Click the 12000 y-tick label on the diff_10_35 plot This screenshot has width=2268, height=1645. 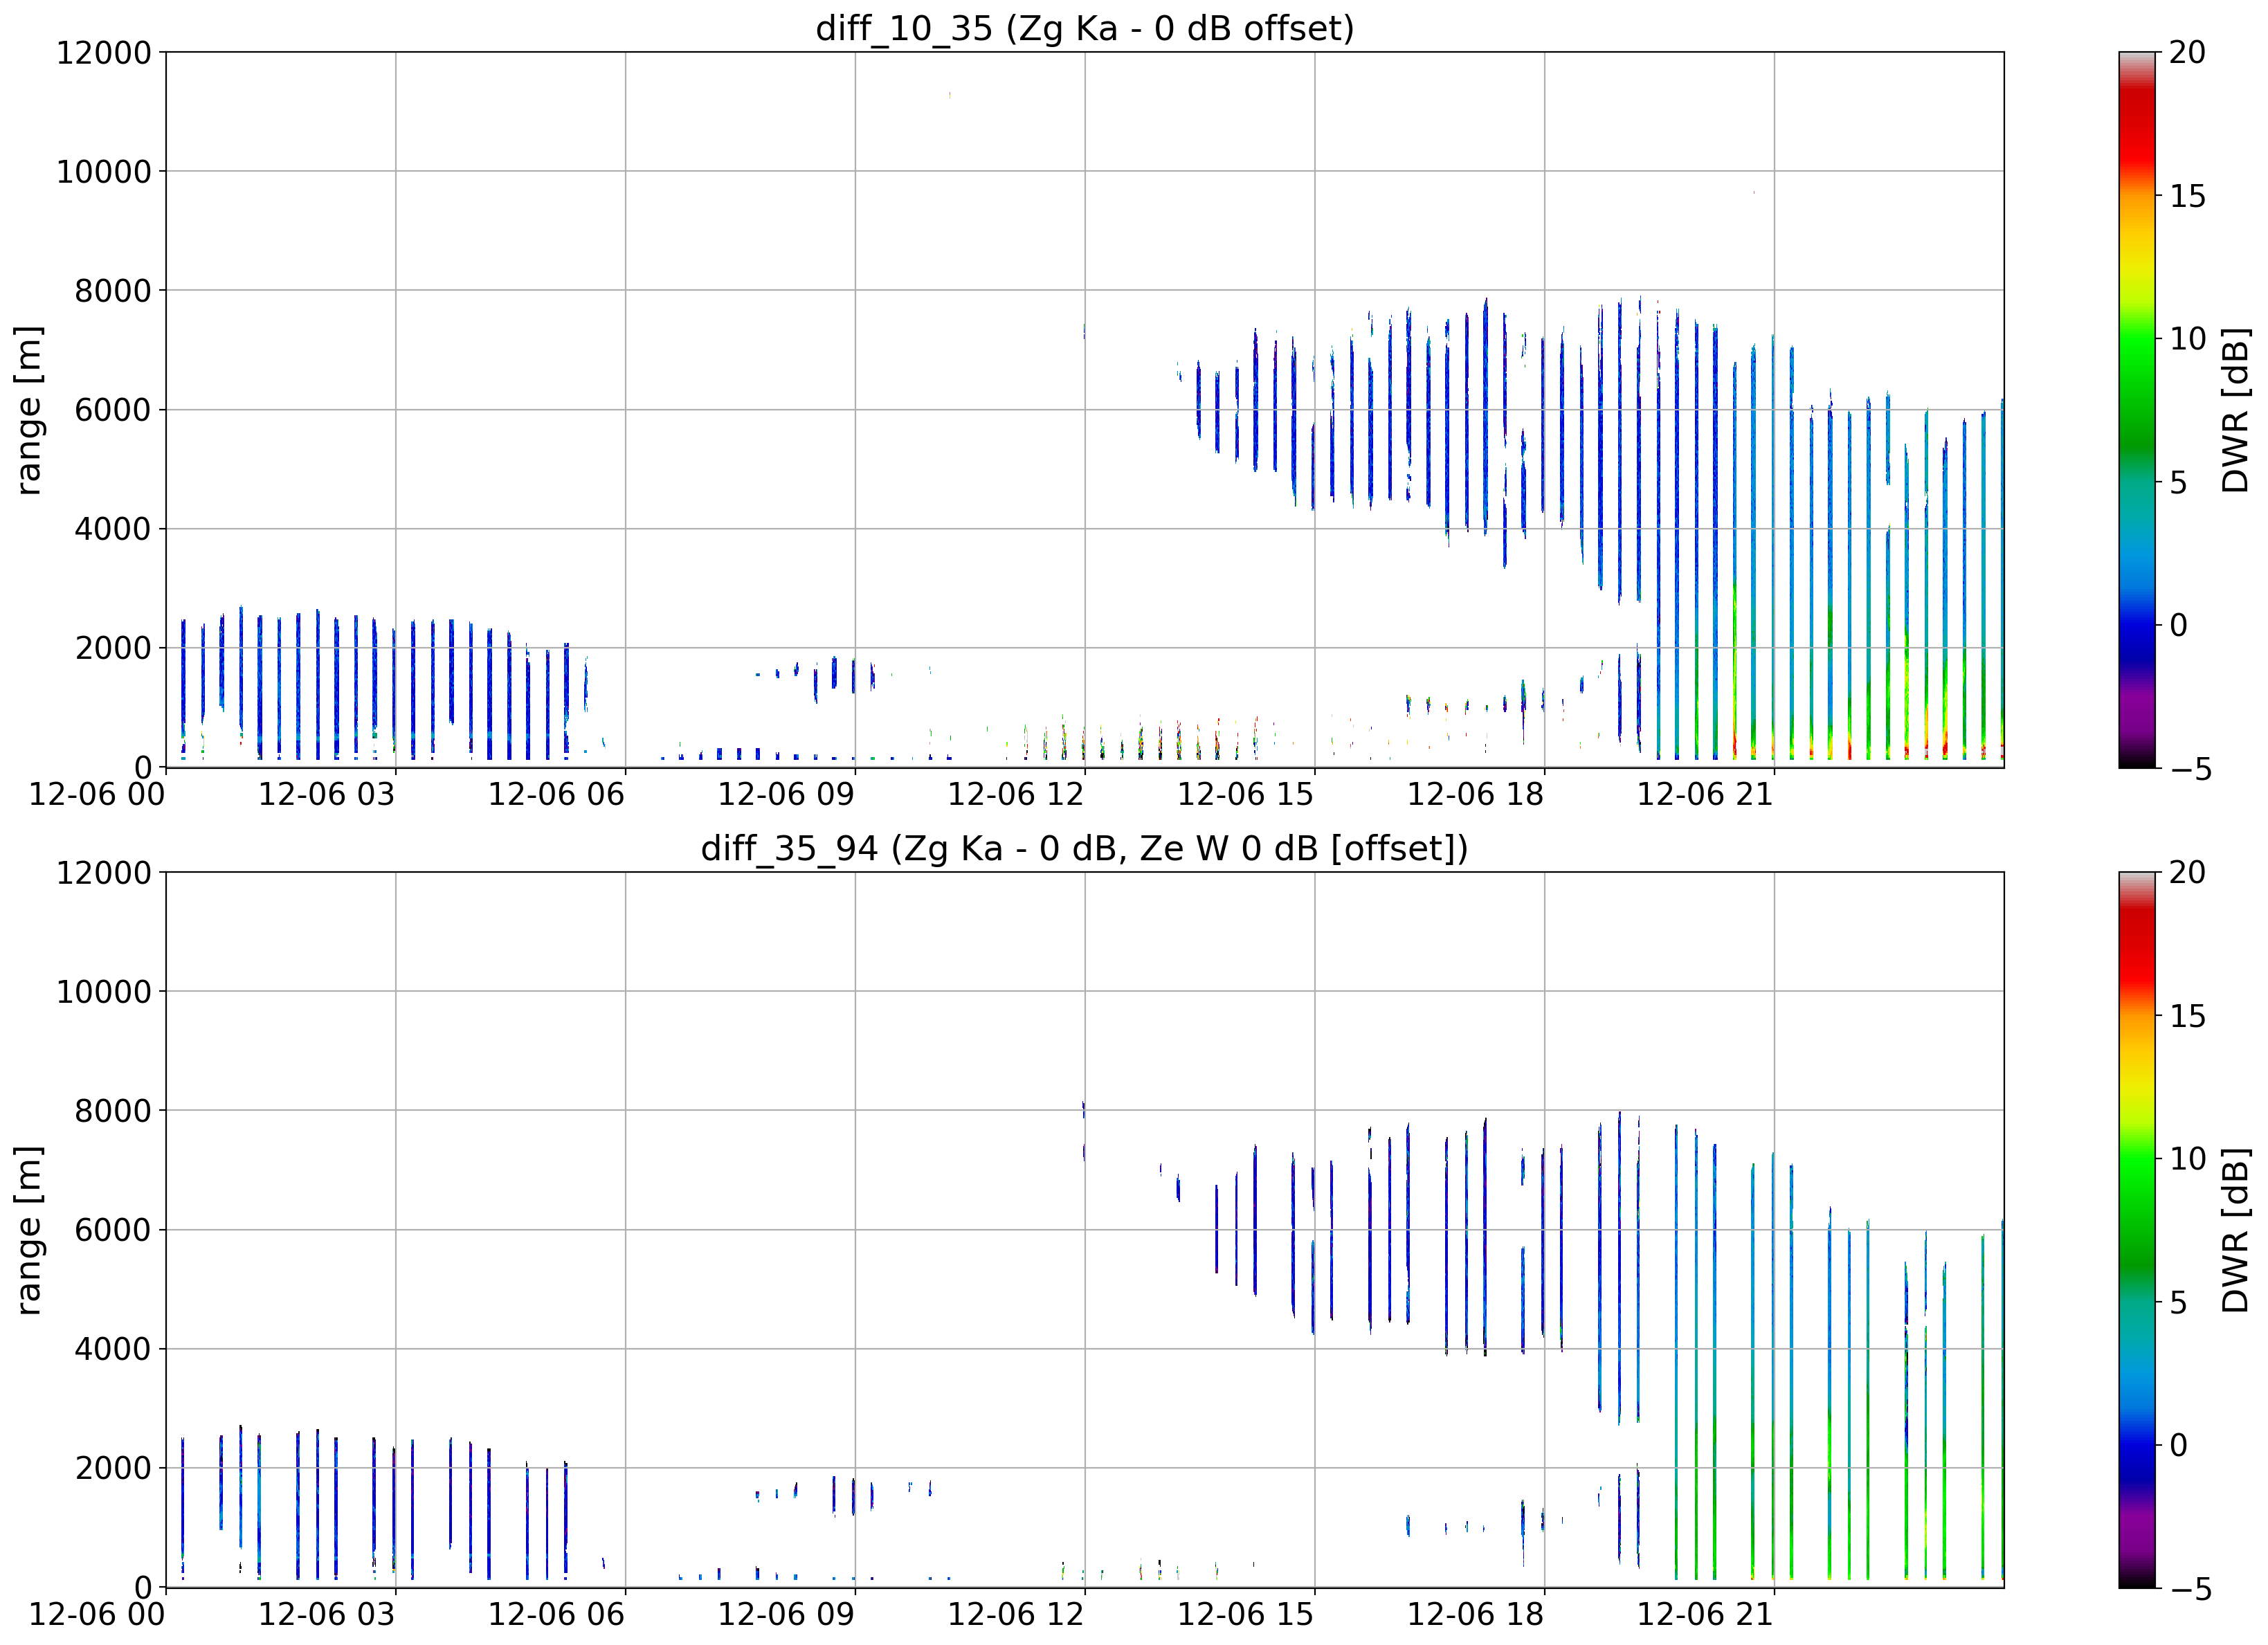(x=104, y=52)
